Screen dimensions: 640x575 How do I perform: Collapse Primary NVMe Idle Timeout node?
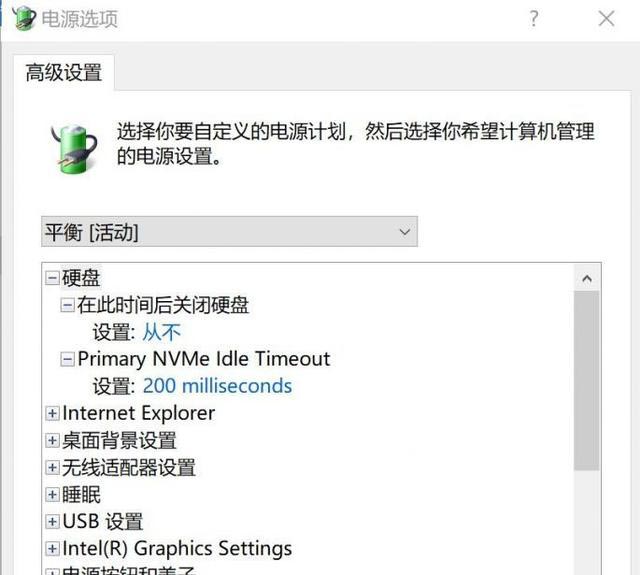[67, 360]
